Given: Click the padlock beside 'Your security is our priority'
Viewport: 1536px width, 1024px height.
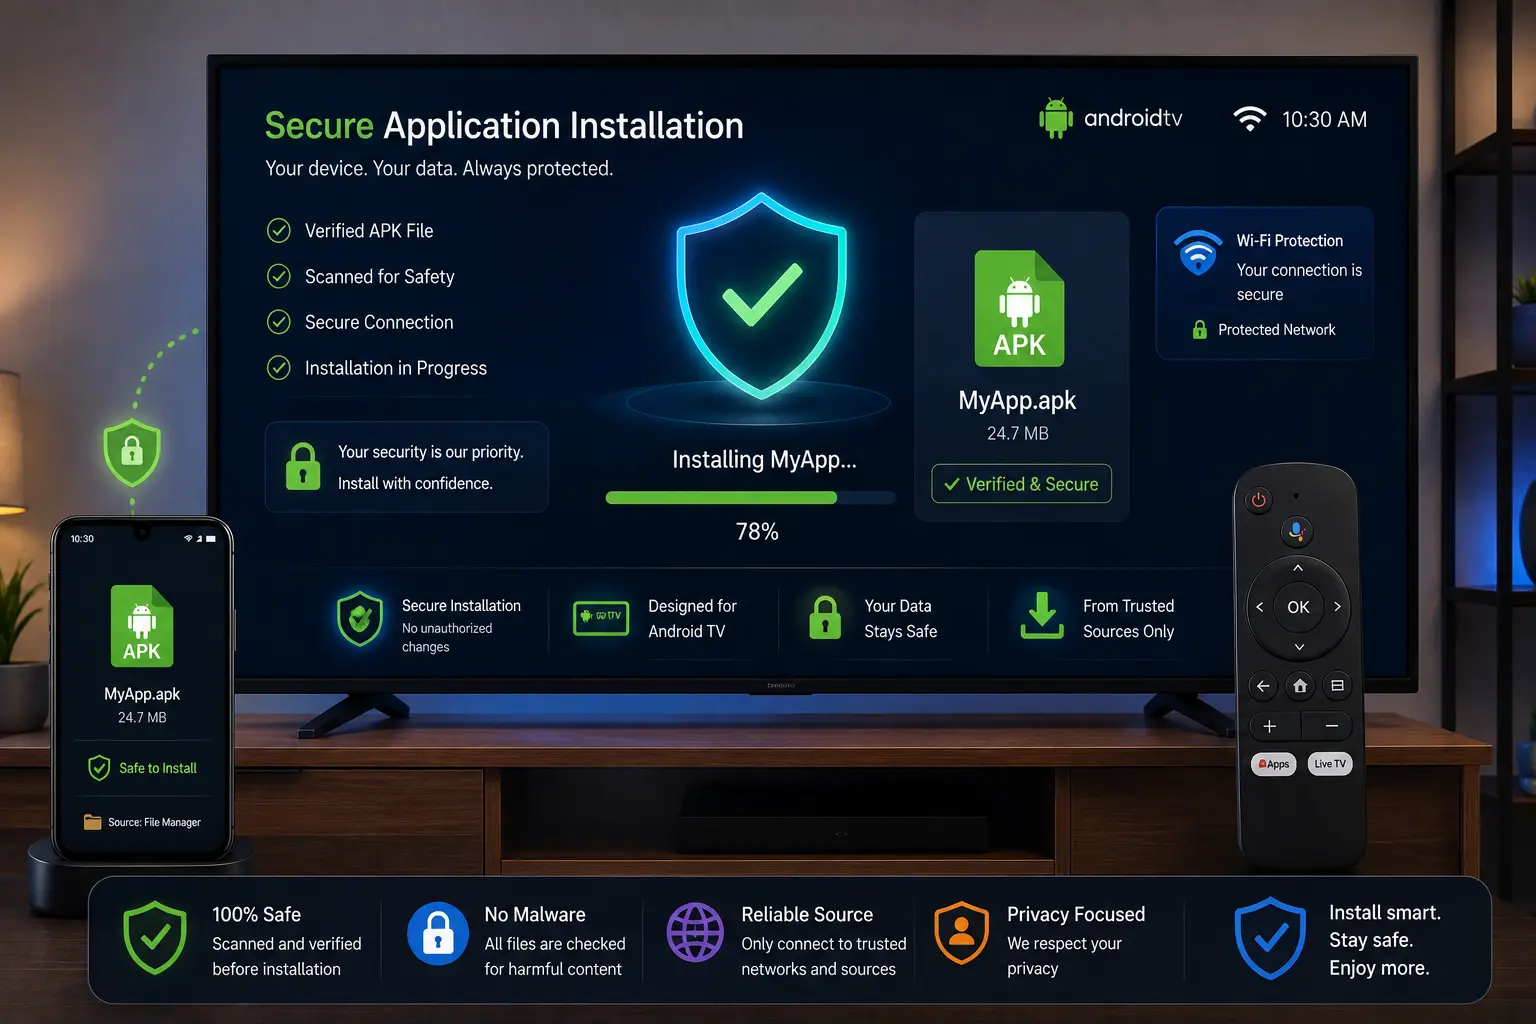Looking at the screenshot, I should [303, 466].
